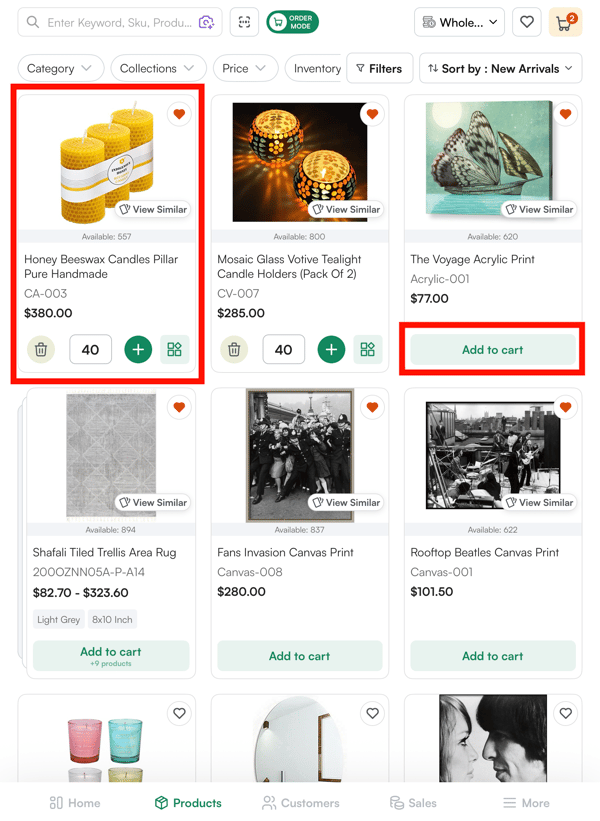Click View Similar on the Shafali rug
The height and width of the screenshot is (821, 600).
point(152,502)
